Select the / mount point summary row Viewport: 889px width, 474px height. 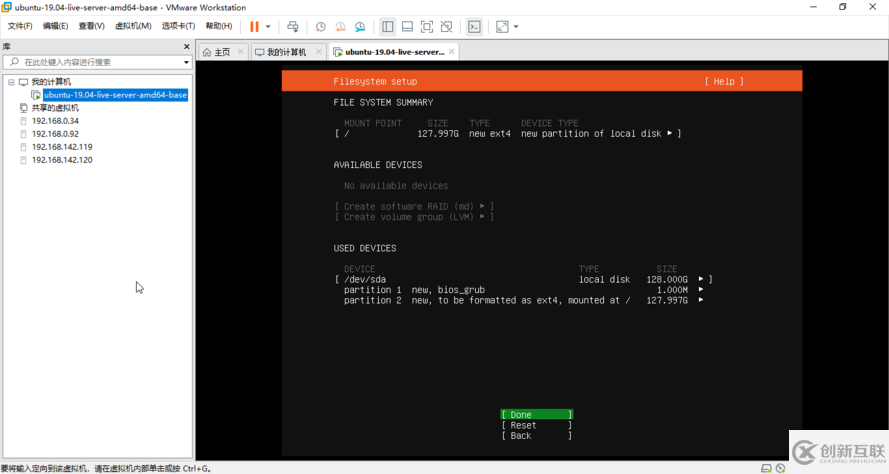508,134
